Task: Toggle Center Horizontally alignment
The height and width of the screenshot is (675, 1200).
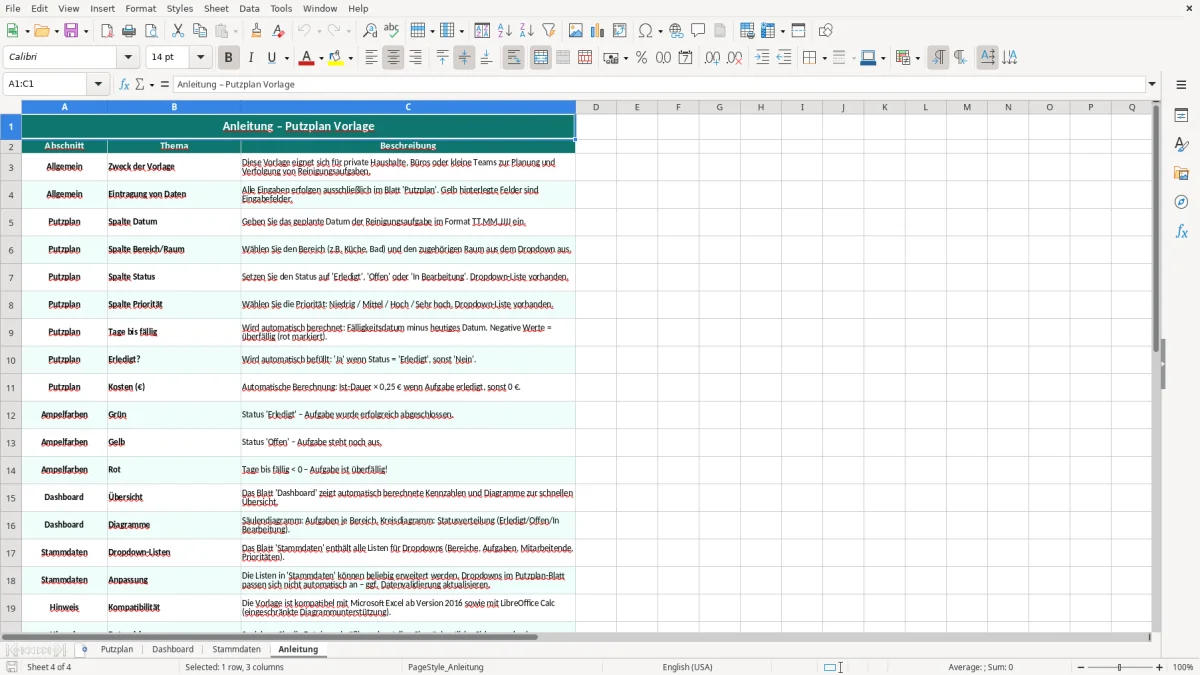Action: click(393, 58)
